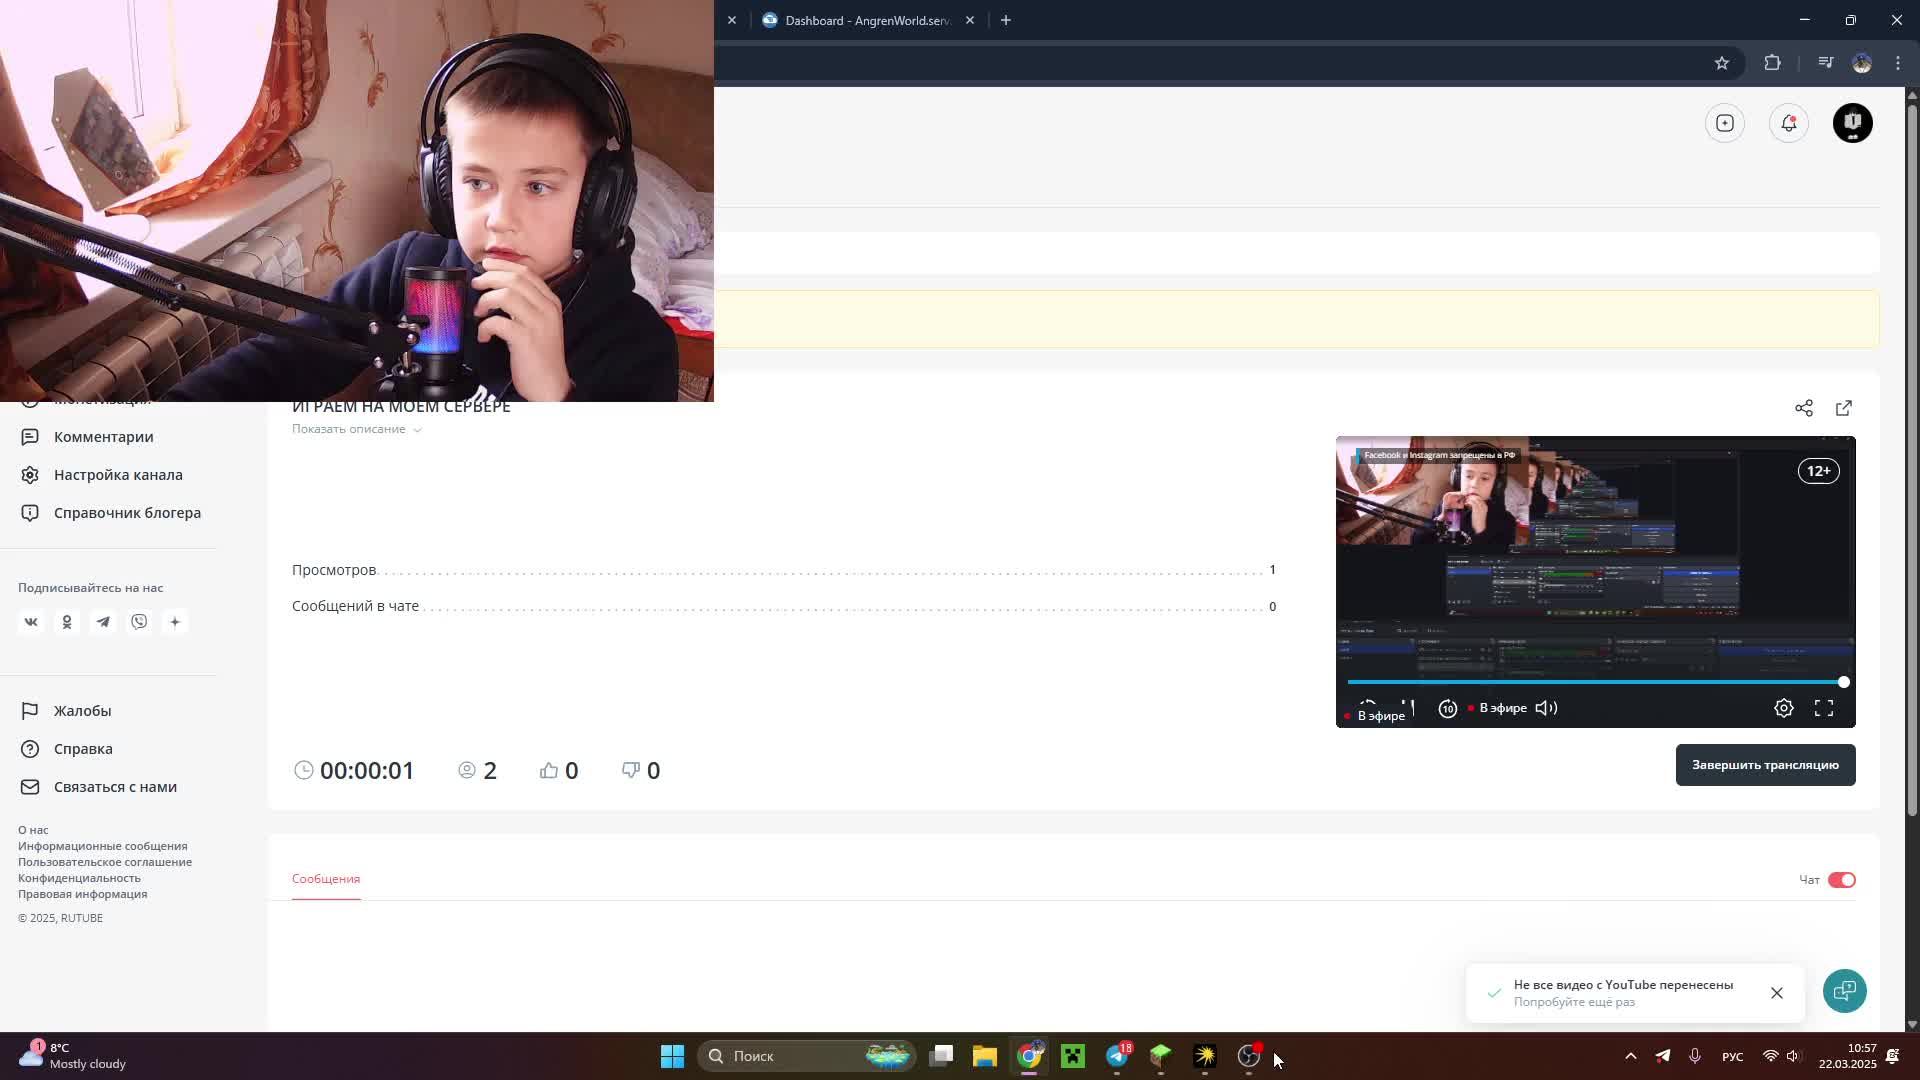Open the user avatar menu
Image resolution: width=1920 pixels, height=1080 pixels.
(x=1852, y=123)
